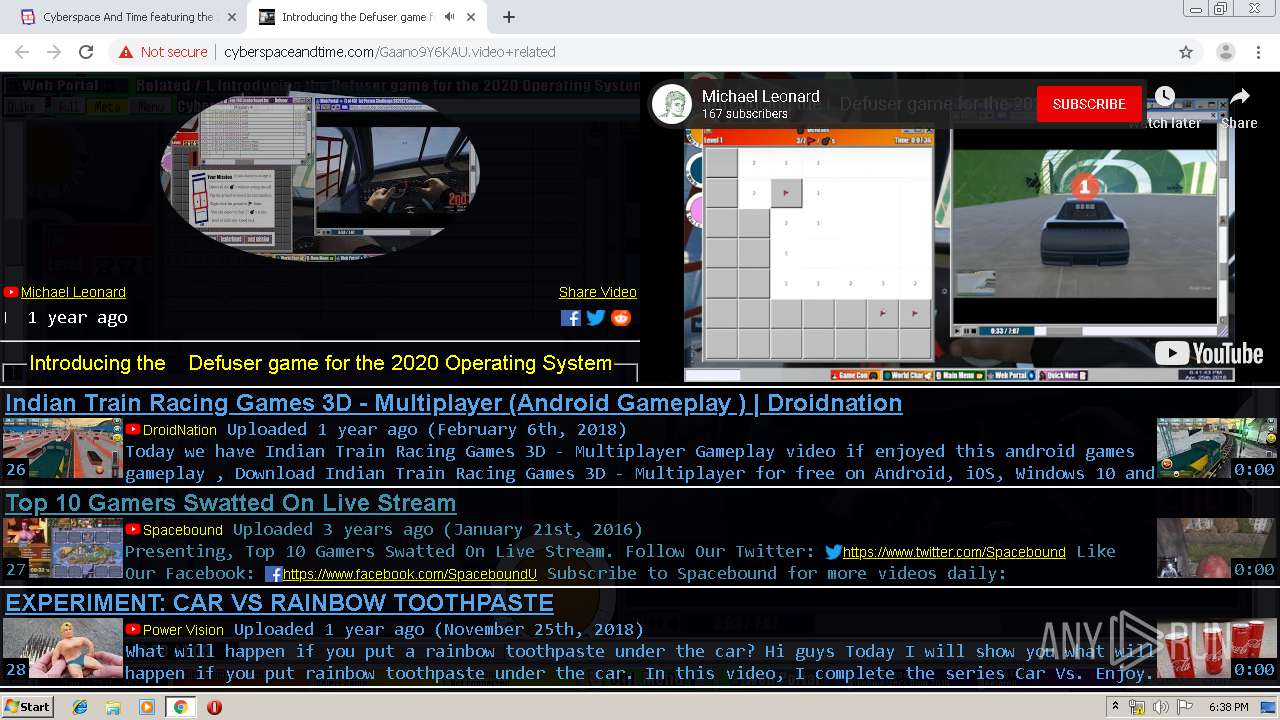Click the Twitter bird icon in Spacebound description
The height and width of the screenshot is (720, 1280).
[834, 551]
